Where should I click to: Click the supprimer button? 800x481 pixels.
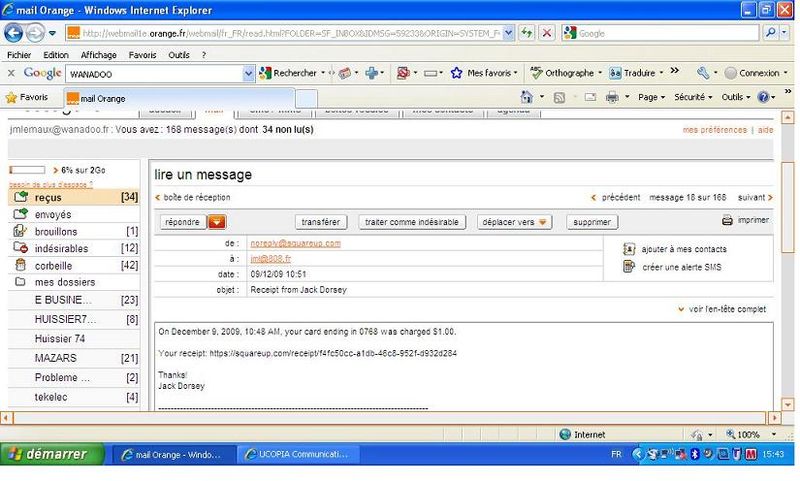coord(591,222)
